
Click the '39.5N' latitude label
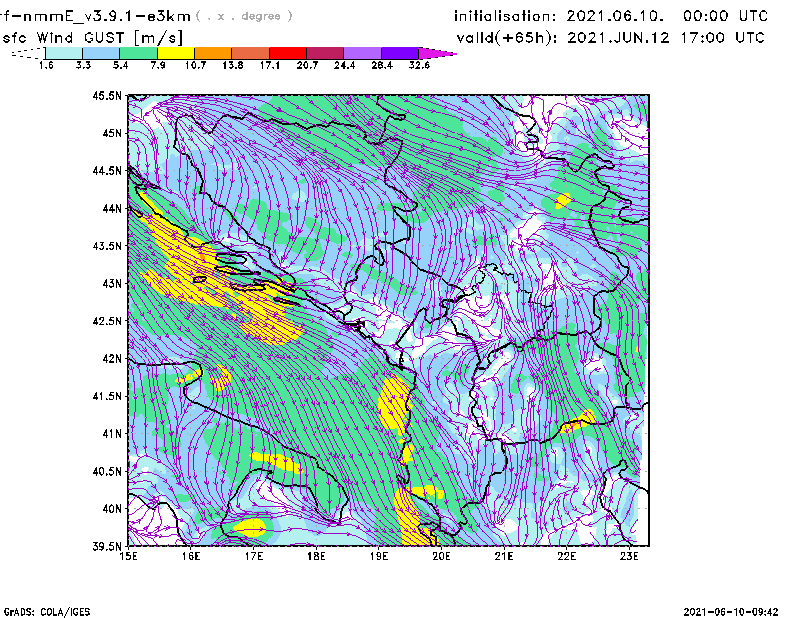coord(107,547)
